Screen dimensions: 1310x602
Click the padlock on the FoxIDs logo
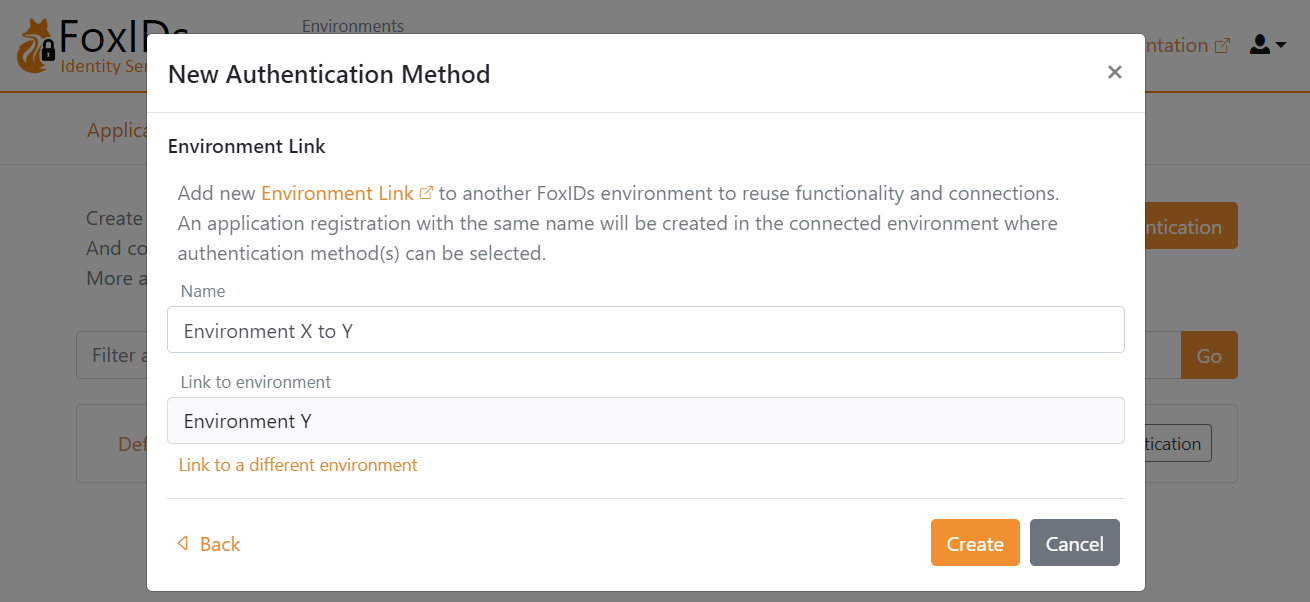(47, 53)
